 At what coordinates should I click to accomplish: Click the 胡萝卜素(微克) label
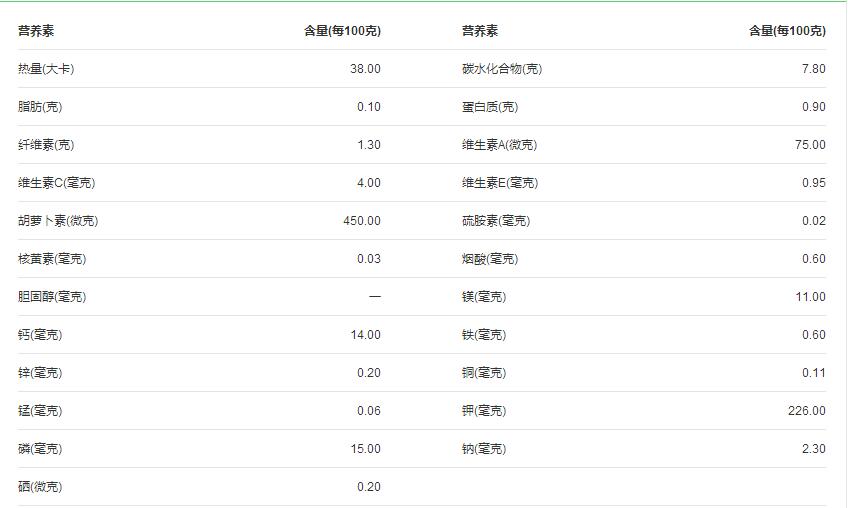coord(58,221)
